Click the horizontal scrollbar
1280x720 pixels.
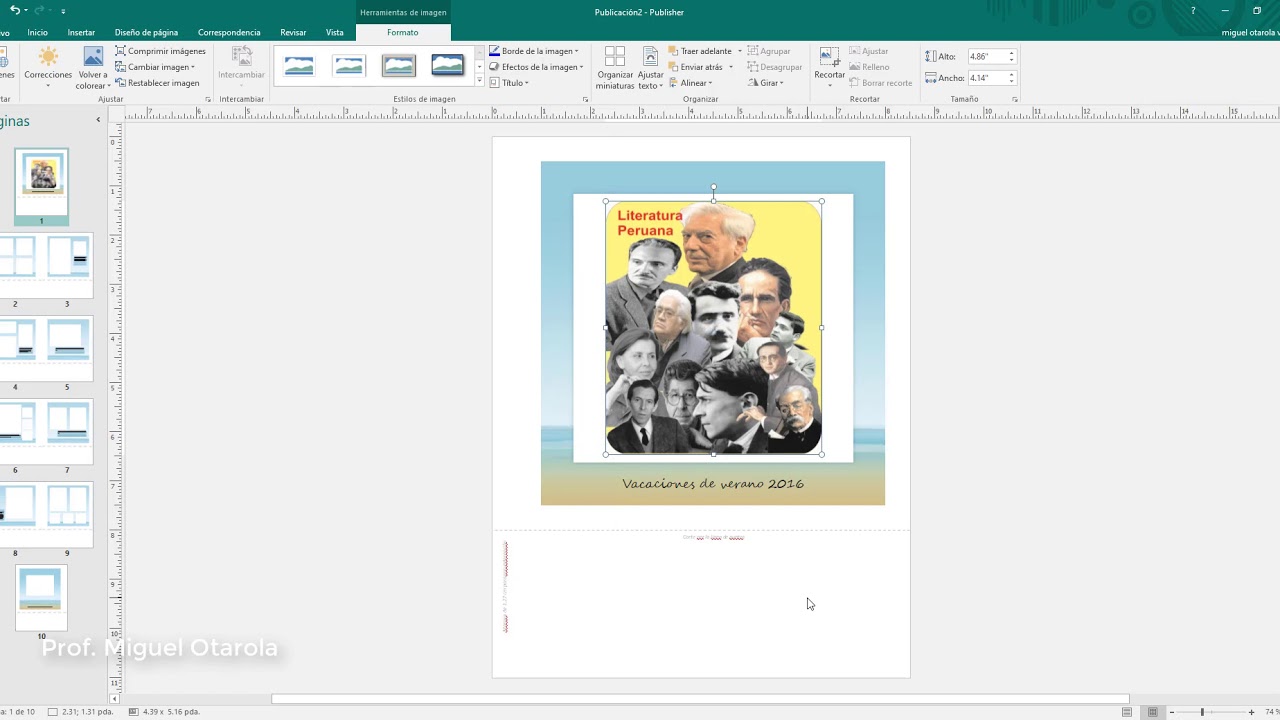click(700, 699)
